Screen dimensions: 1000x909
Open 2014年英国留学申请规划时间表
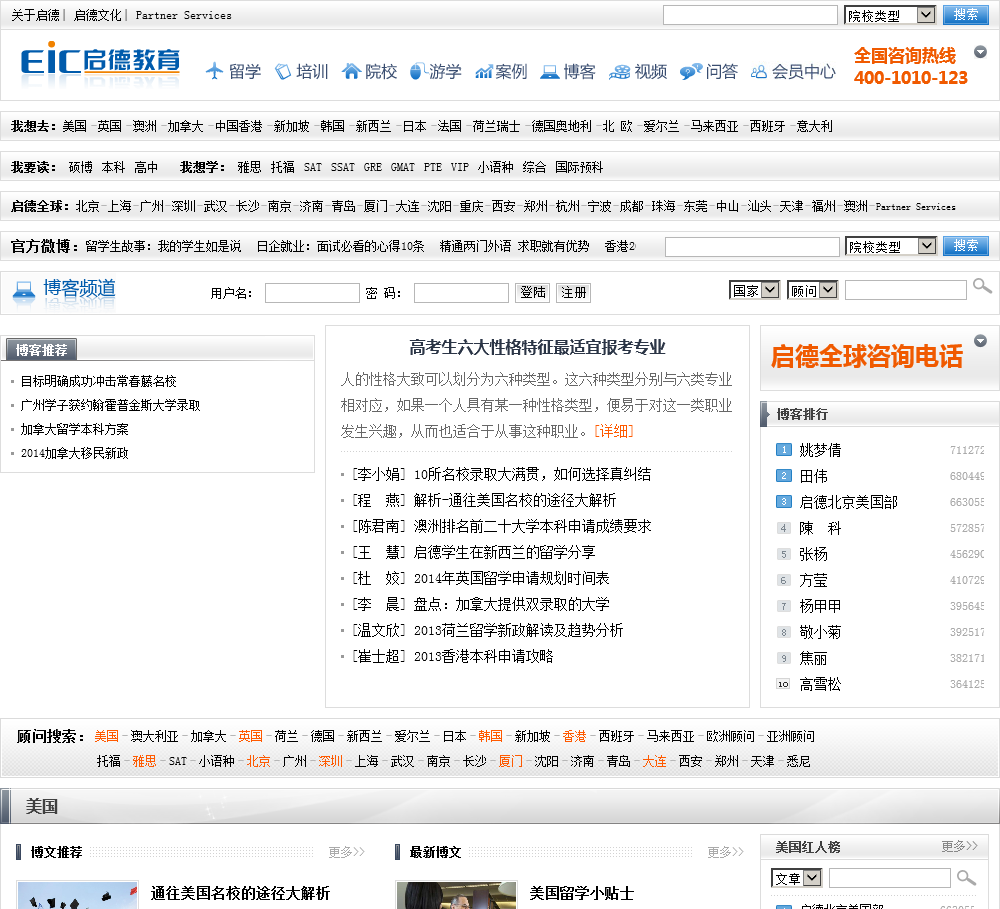coord(511,579)
